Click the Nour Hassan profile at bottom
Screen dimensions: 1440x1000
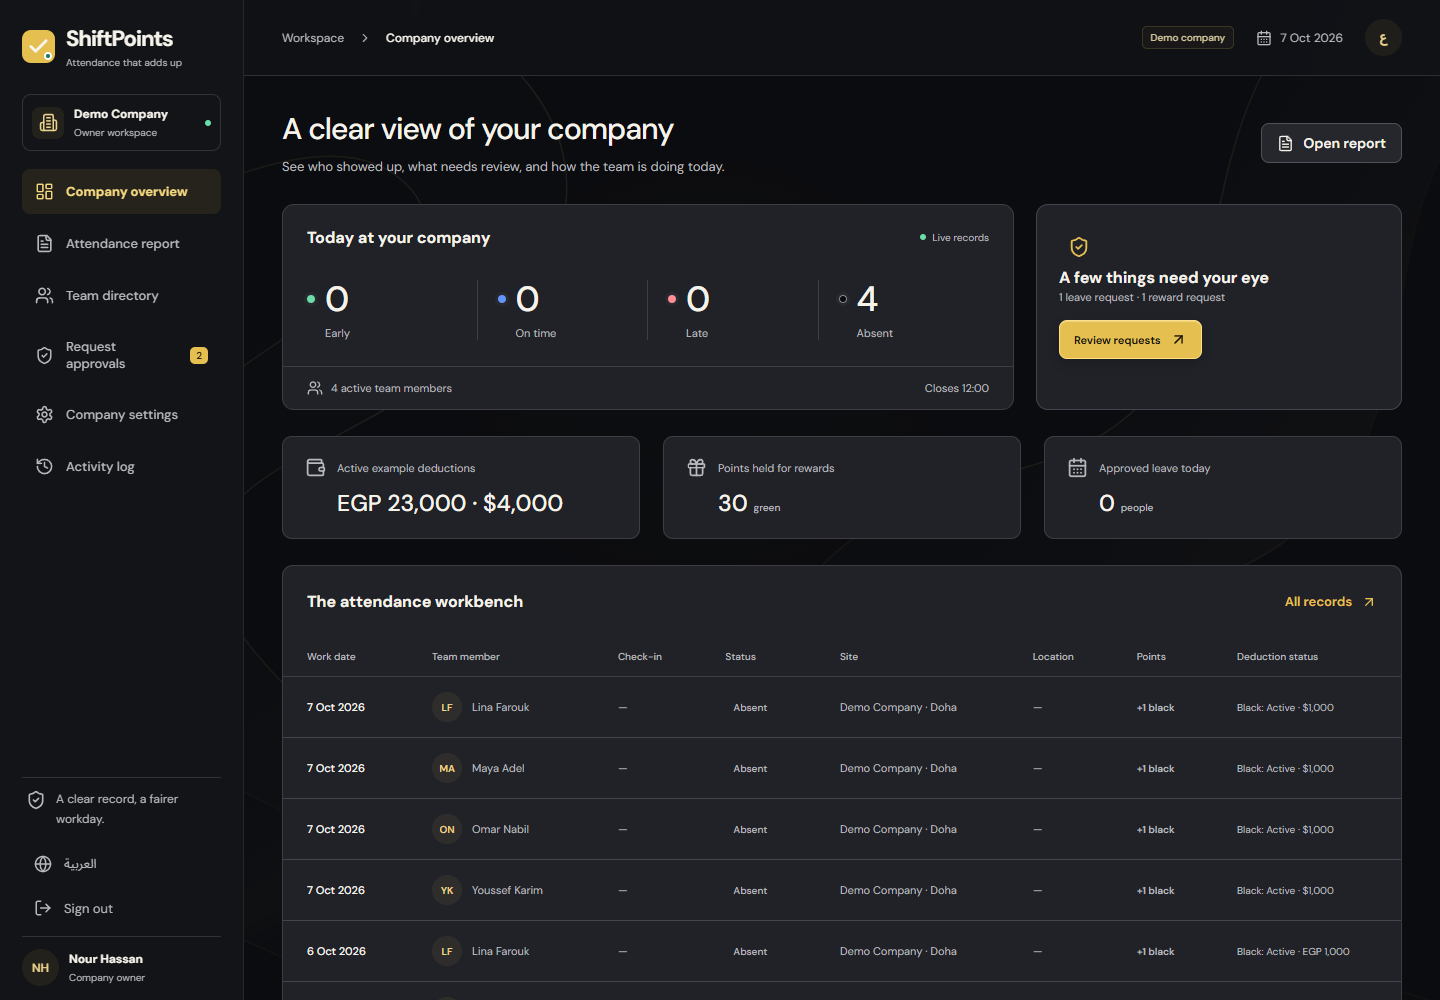click(x=121, y=968)
